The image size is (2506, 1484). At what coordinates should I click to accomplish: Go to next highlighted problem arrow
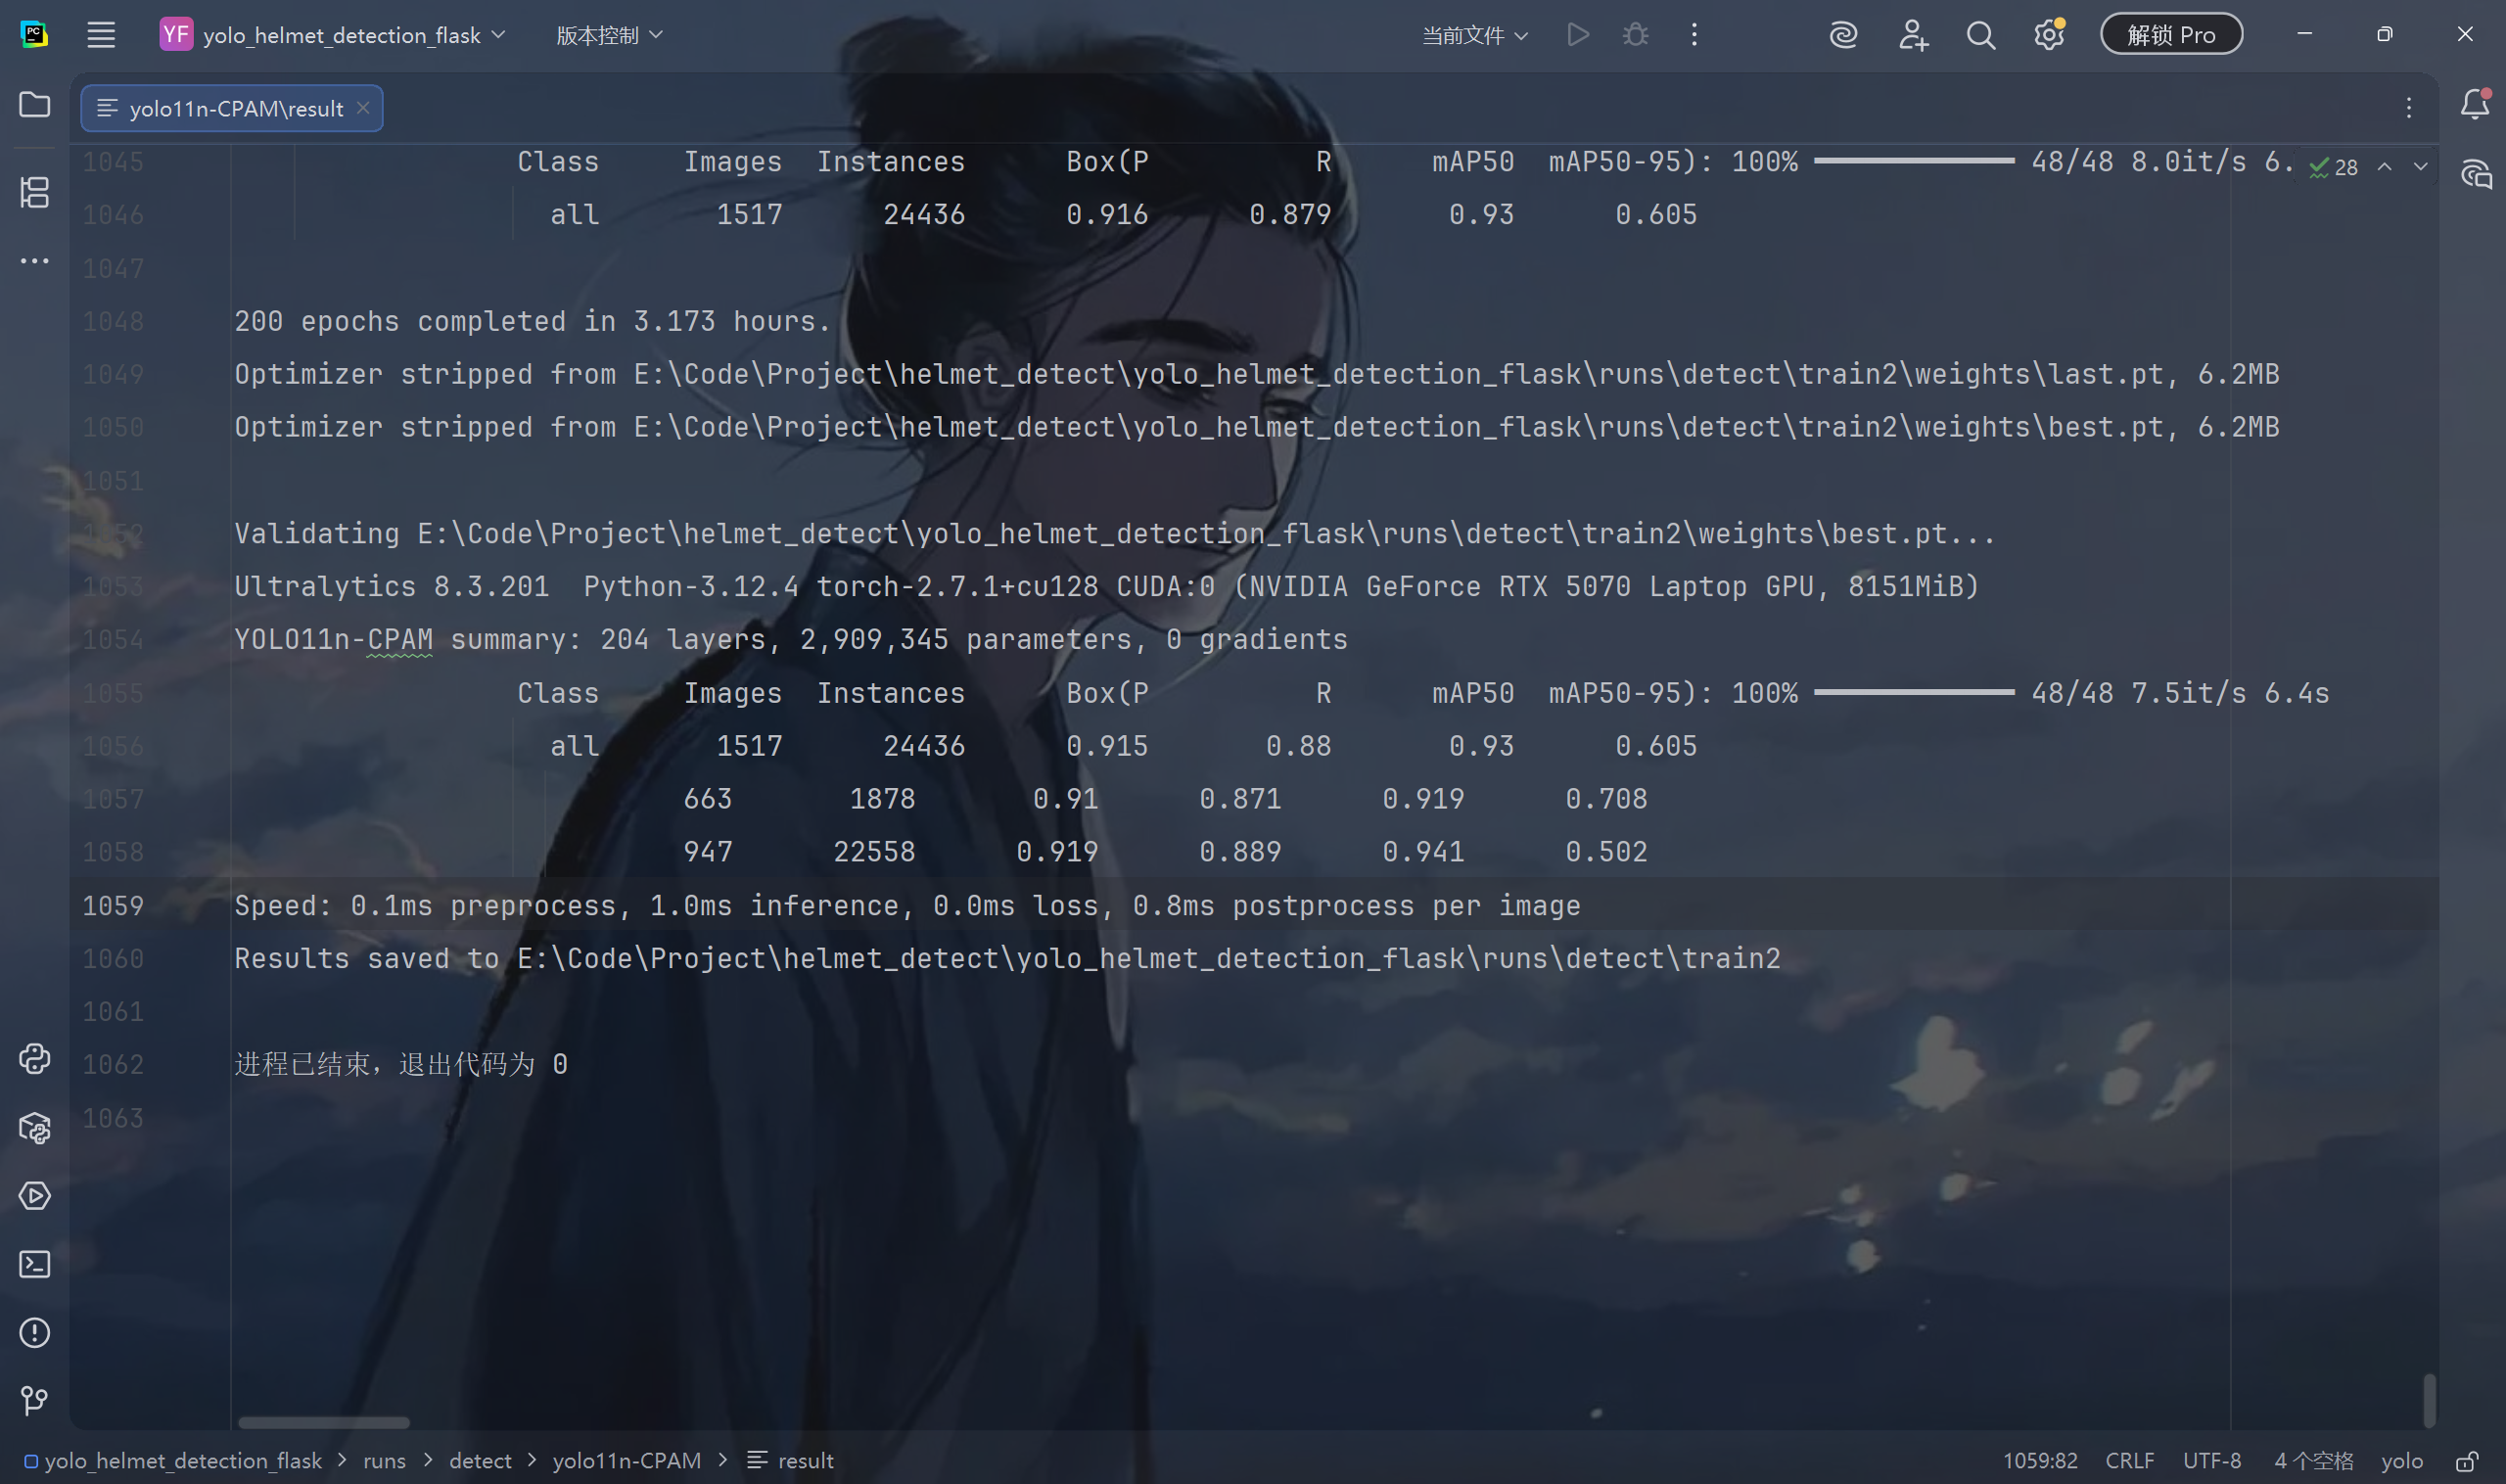coord(2420,167)
